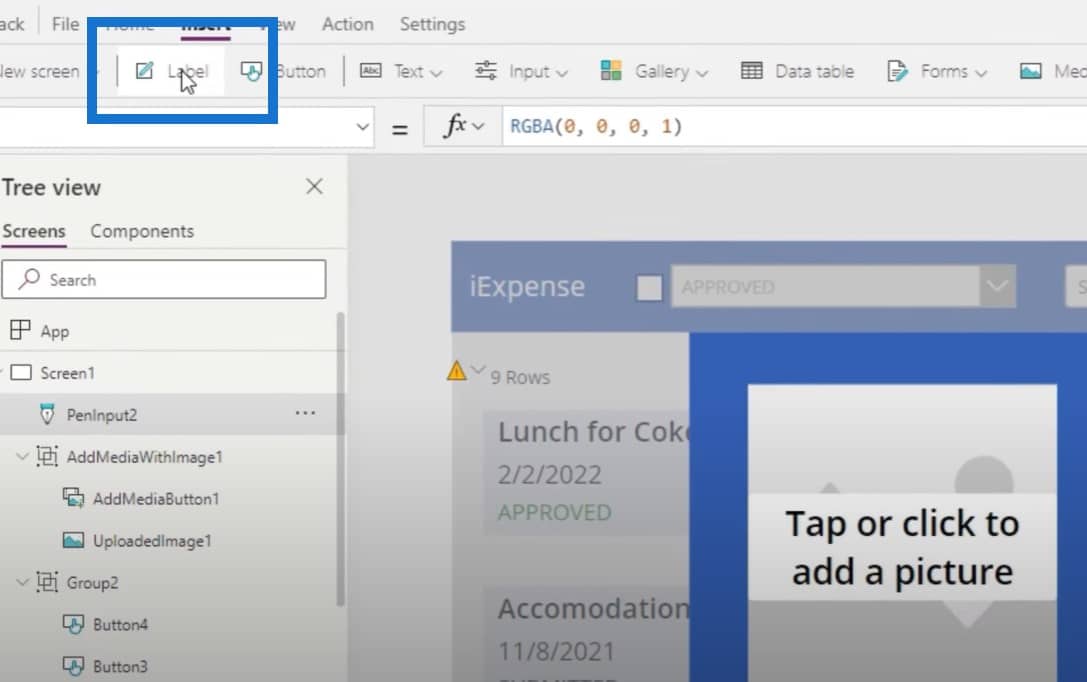Select UploadedImage1 in the tree
This screenshot has width=1087, height=682.
coord(152,541)
